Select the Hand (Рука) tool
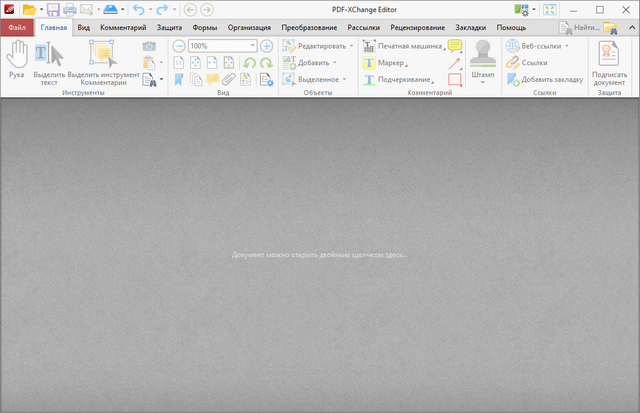Screen dimensions: 640x413 pyautogui.click(x=16, y=60)
